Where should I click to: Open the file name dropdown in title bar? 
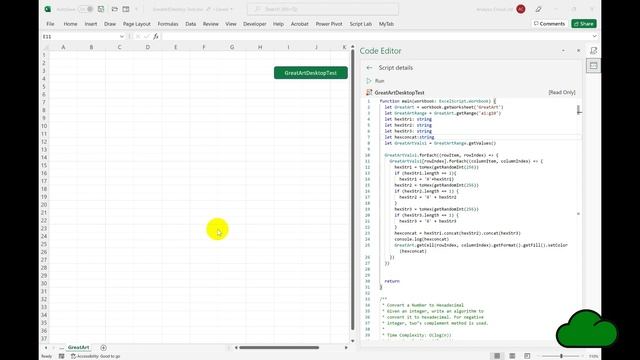(x=231, y=9)
